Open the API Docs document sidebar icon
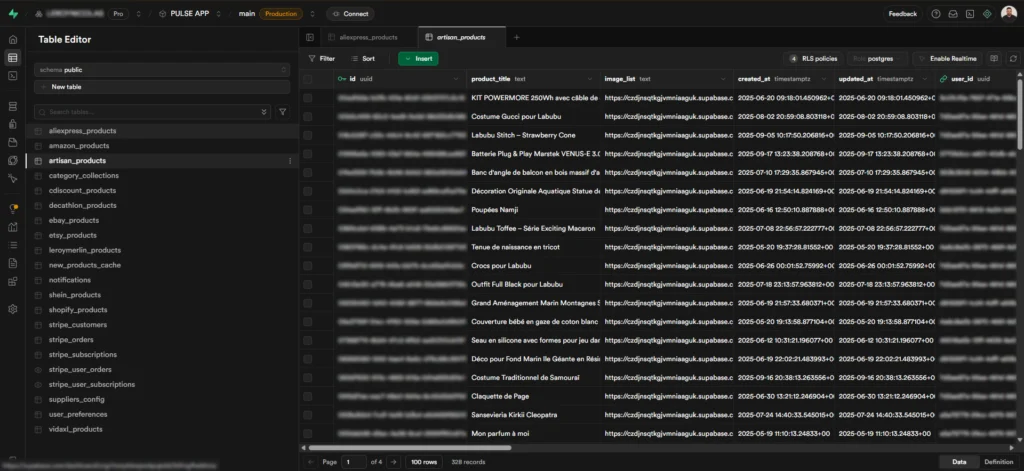 [x=12, y=263]
